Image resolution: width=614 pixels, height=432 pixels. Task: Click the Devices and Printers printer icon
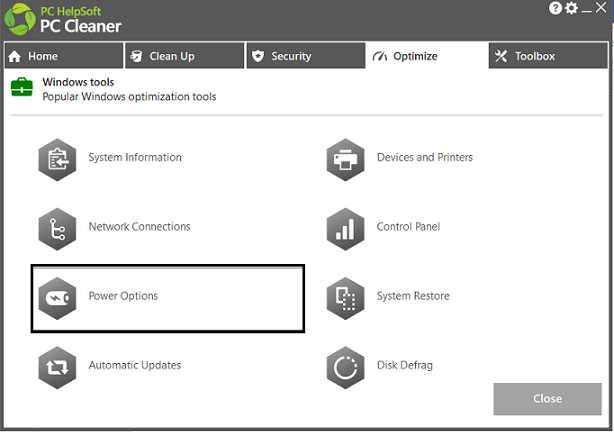tap(345, 160)
